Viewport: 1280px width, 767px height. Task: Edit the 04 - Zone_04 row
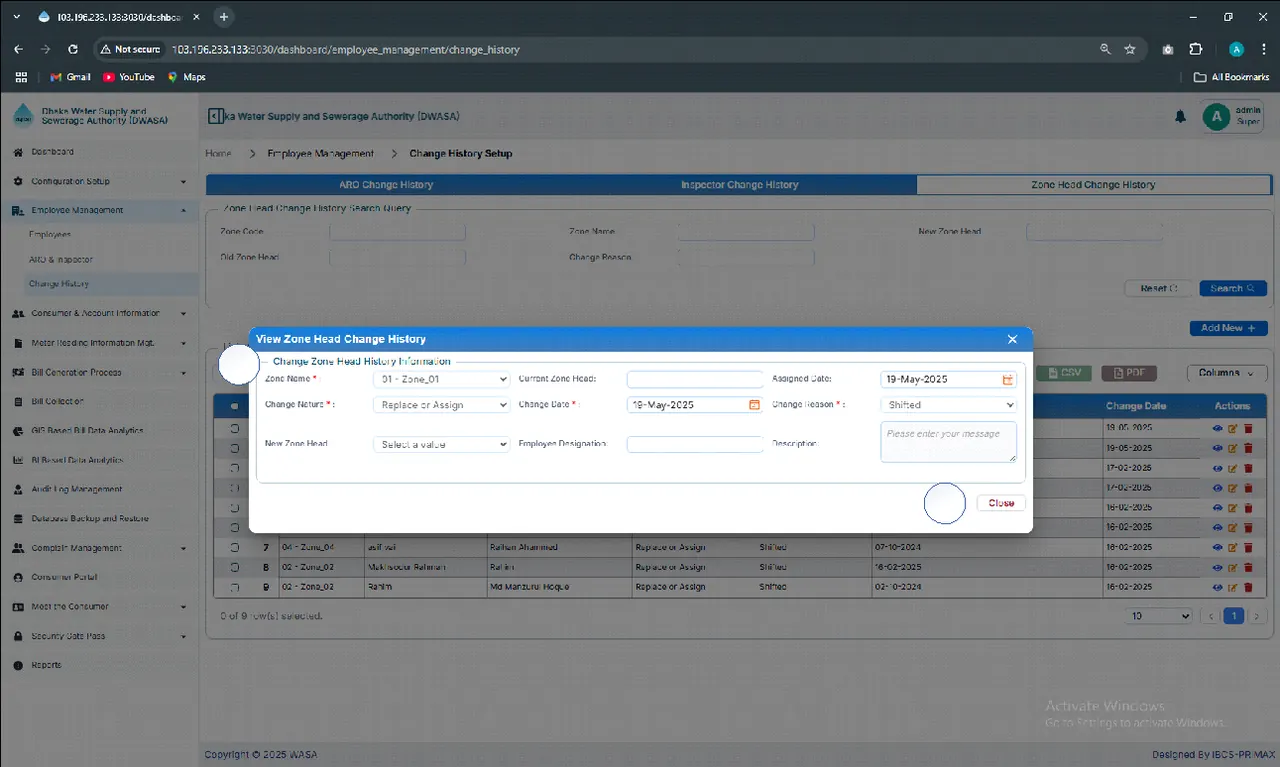[x=1232, y=548]
